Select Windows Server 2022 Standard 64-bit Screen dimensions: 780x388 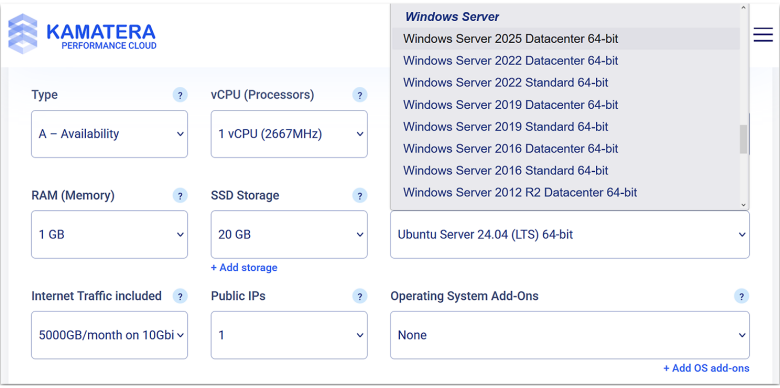click(x=565, y=83)
